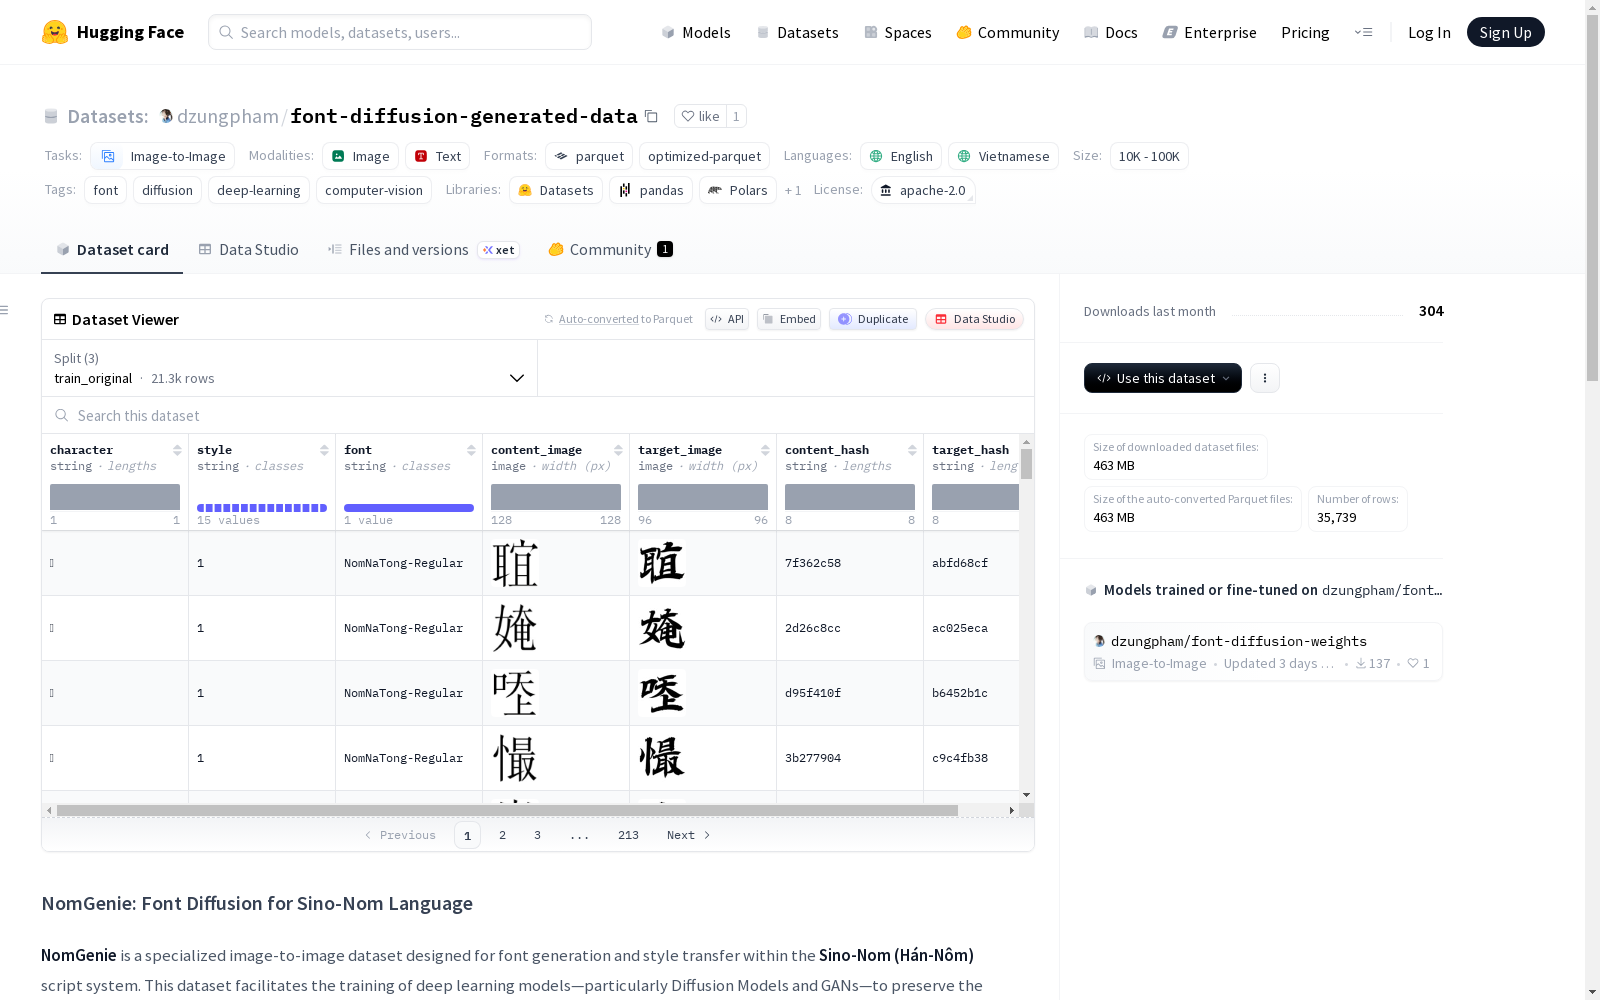Go to page 2 of the viewer

(x=502, y=835)
